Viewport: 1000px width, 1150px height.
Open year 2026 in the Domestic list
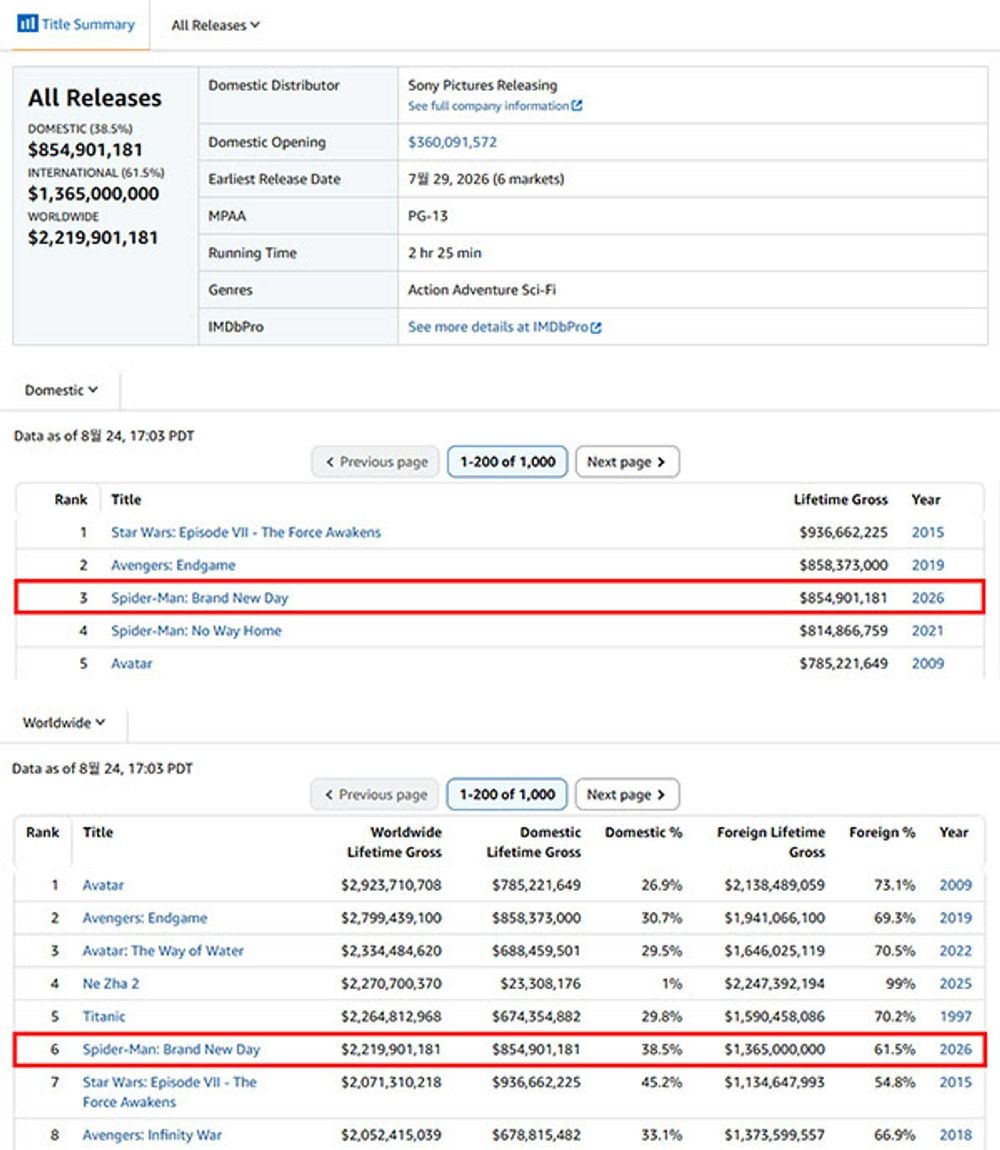coord(927,598)
